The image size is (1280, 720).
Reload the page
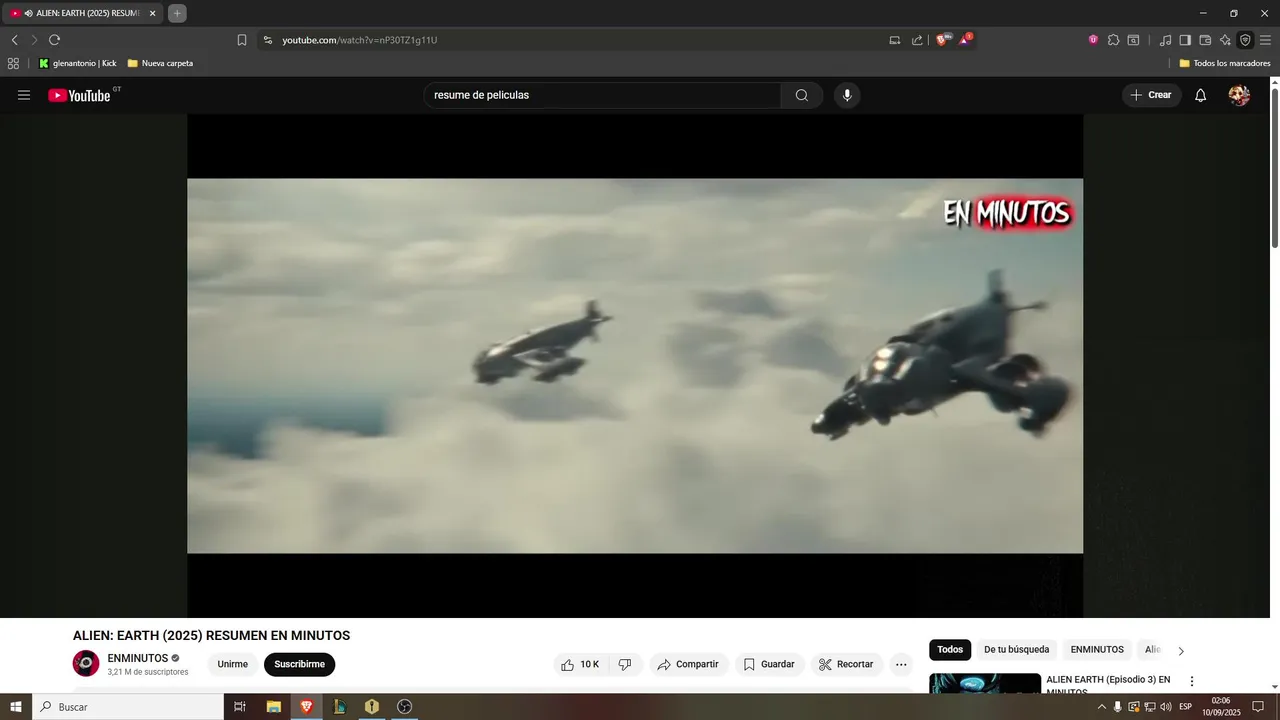click(x=54, y=40)
